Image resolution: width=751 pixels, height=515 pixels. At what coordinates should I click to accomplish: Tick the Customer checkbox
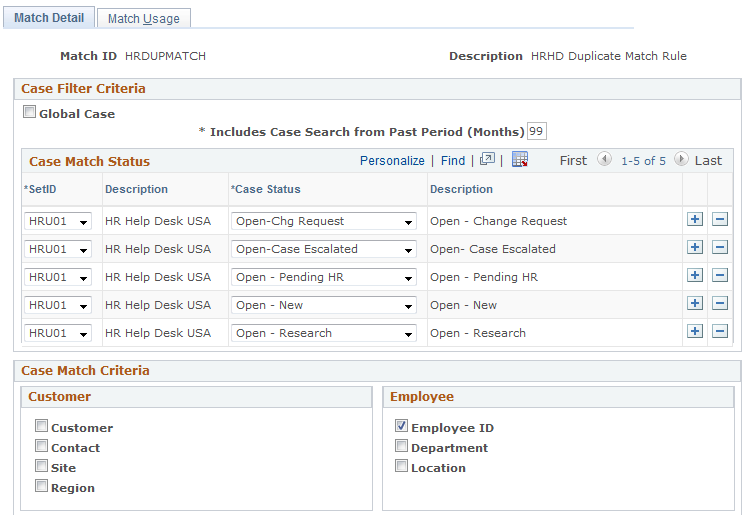pyautogui.click(x=41, y=425)
